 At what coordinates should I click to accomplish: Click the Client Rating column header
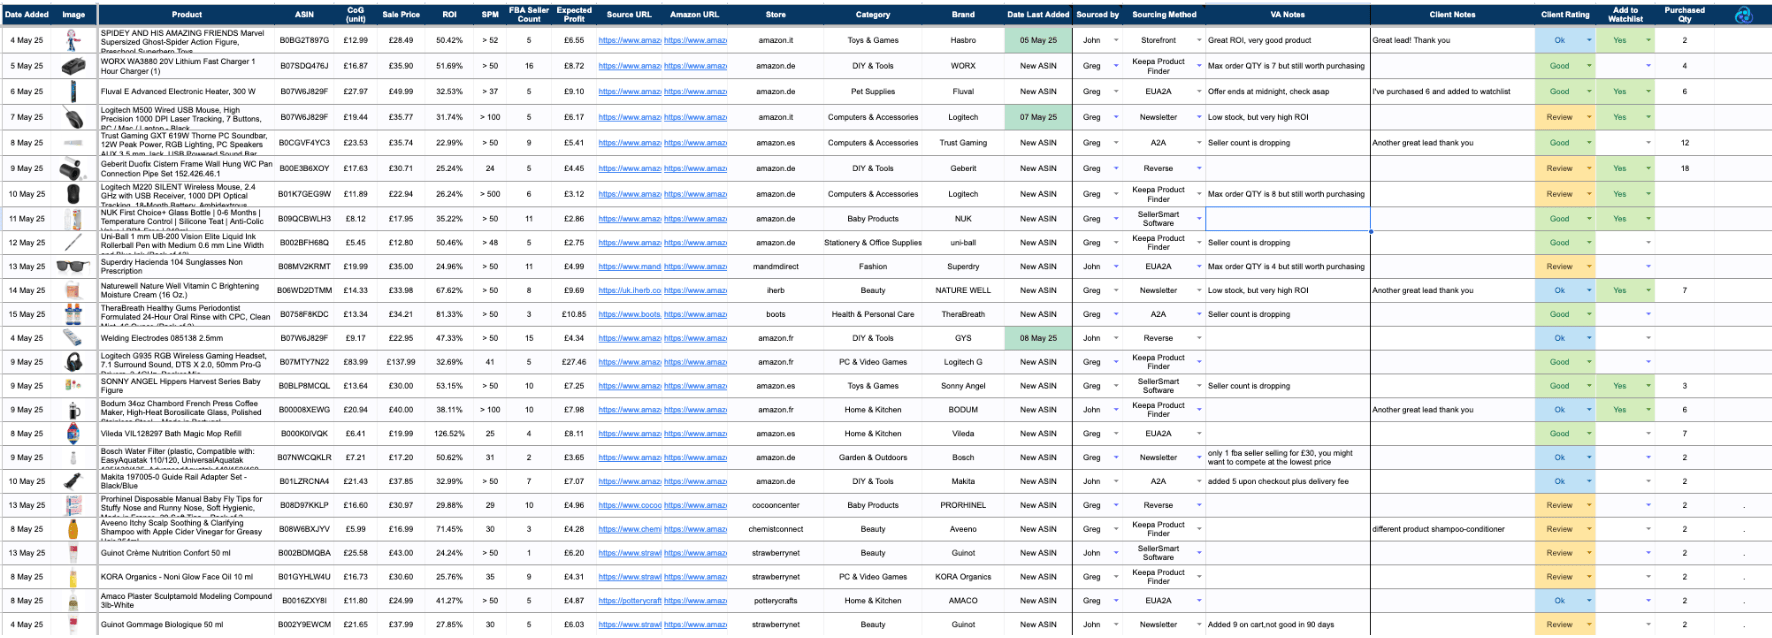pos(1565,15)
